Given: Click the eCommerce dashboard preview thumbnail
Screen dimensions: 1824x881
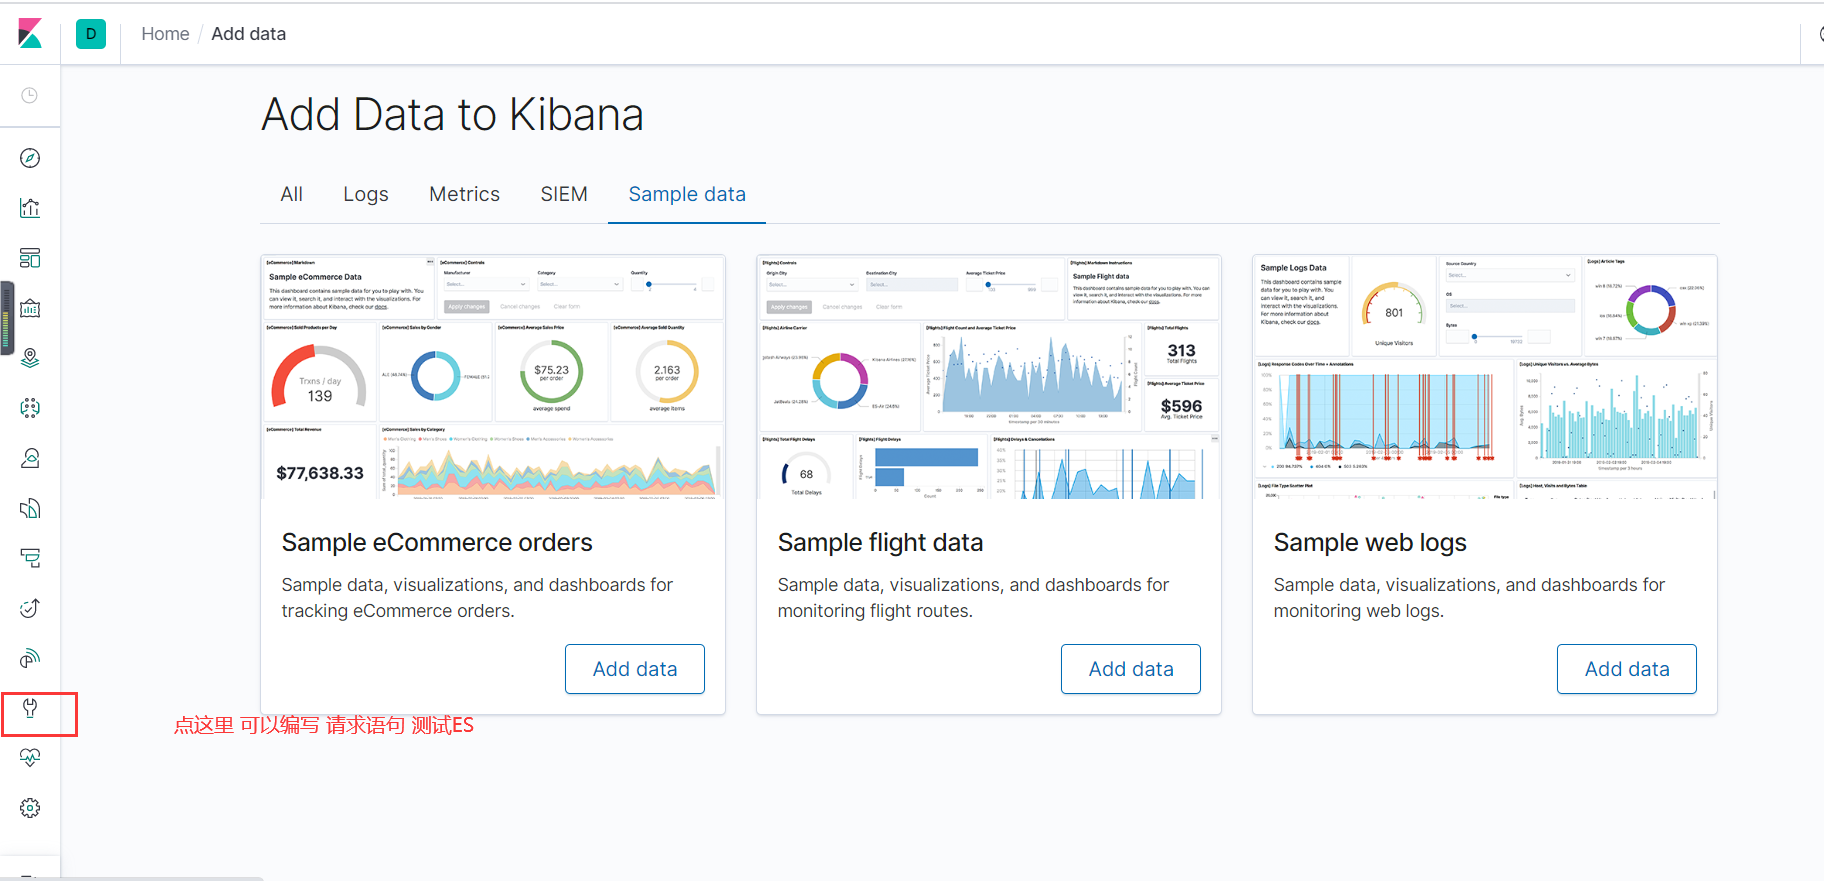Looking at the screenshot, I should (x=493, y=377).
